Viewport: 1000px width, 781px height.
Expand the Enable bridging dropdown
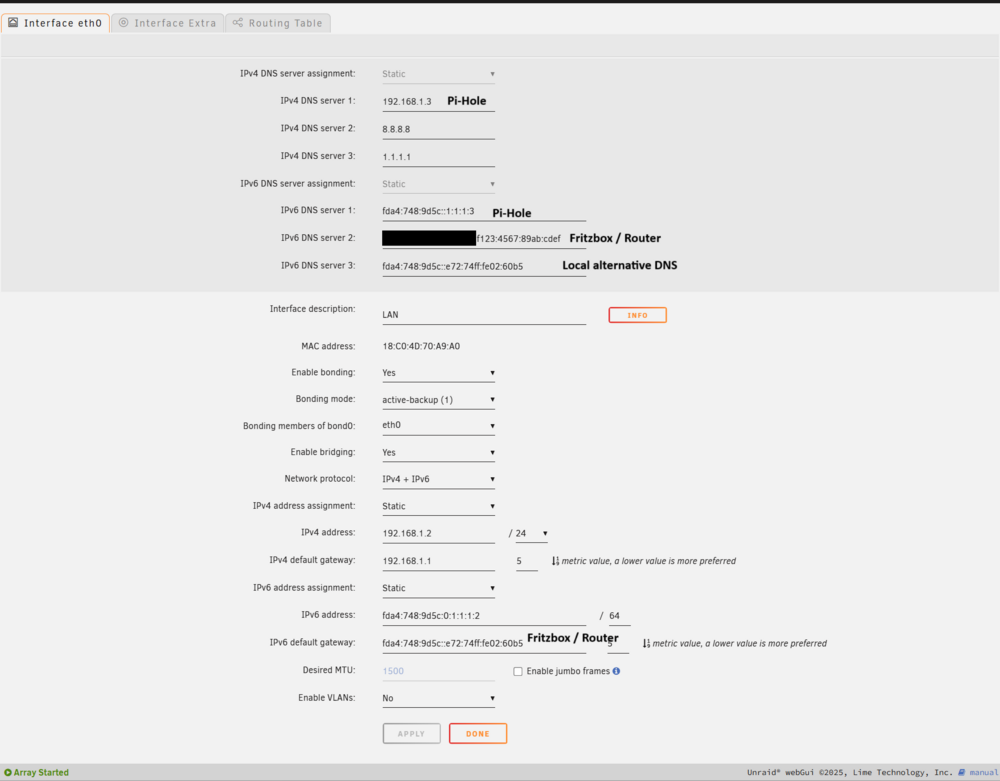[438, 453]
